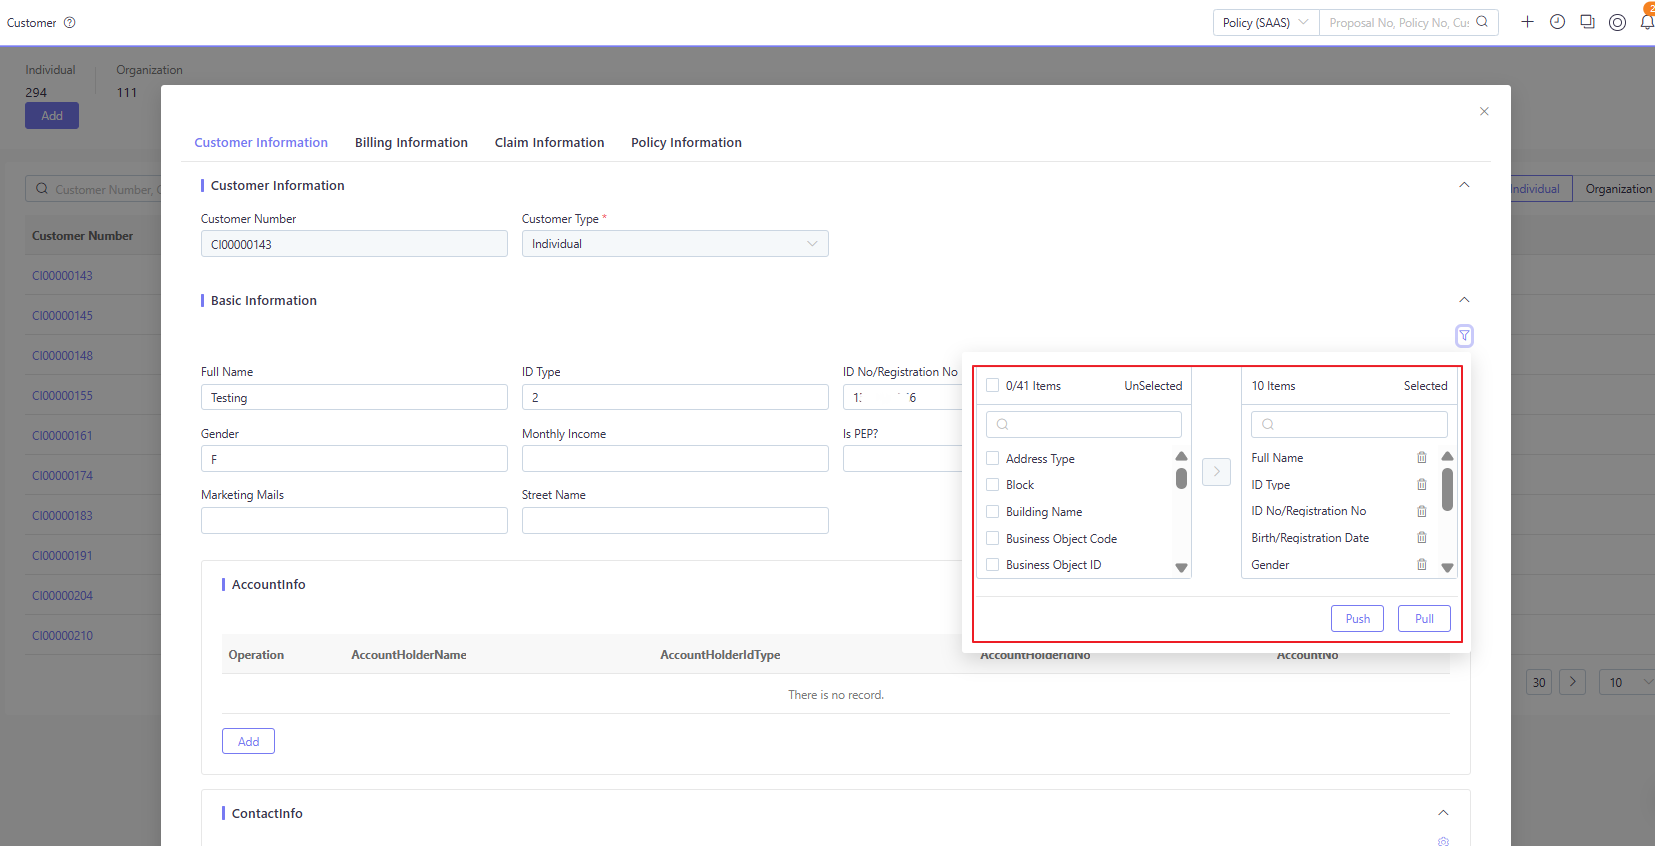The height and width of the screenshot is (846, 1655).
Task: Click the field filter funnel icon
Action: coord(1464,336)
